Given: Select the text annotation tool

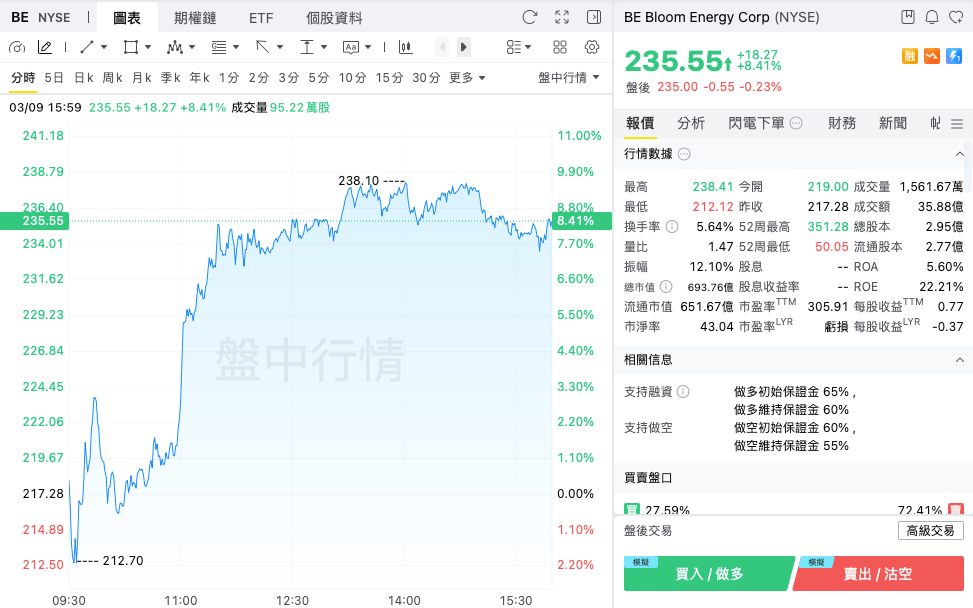Looking at the screenshot, I should [x=351, y=47].
